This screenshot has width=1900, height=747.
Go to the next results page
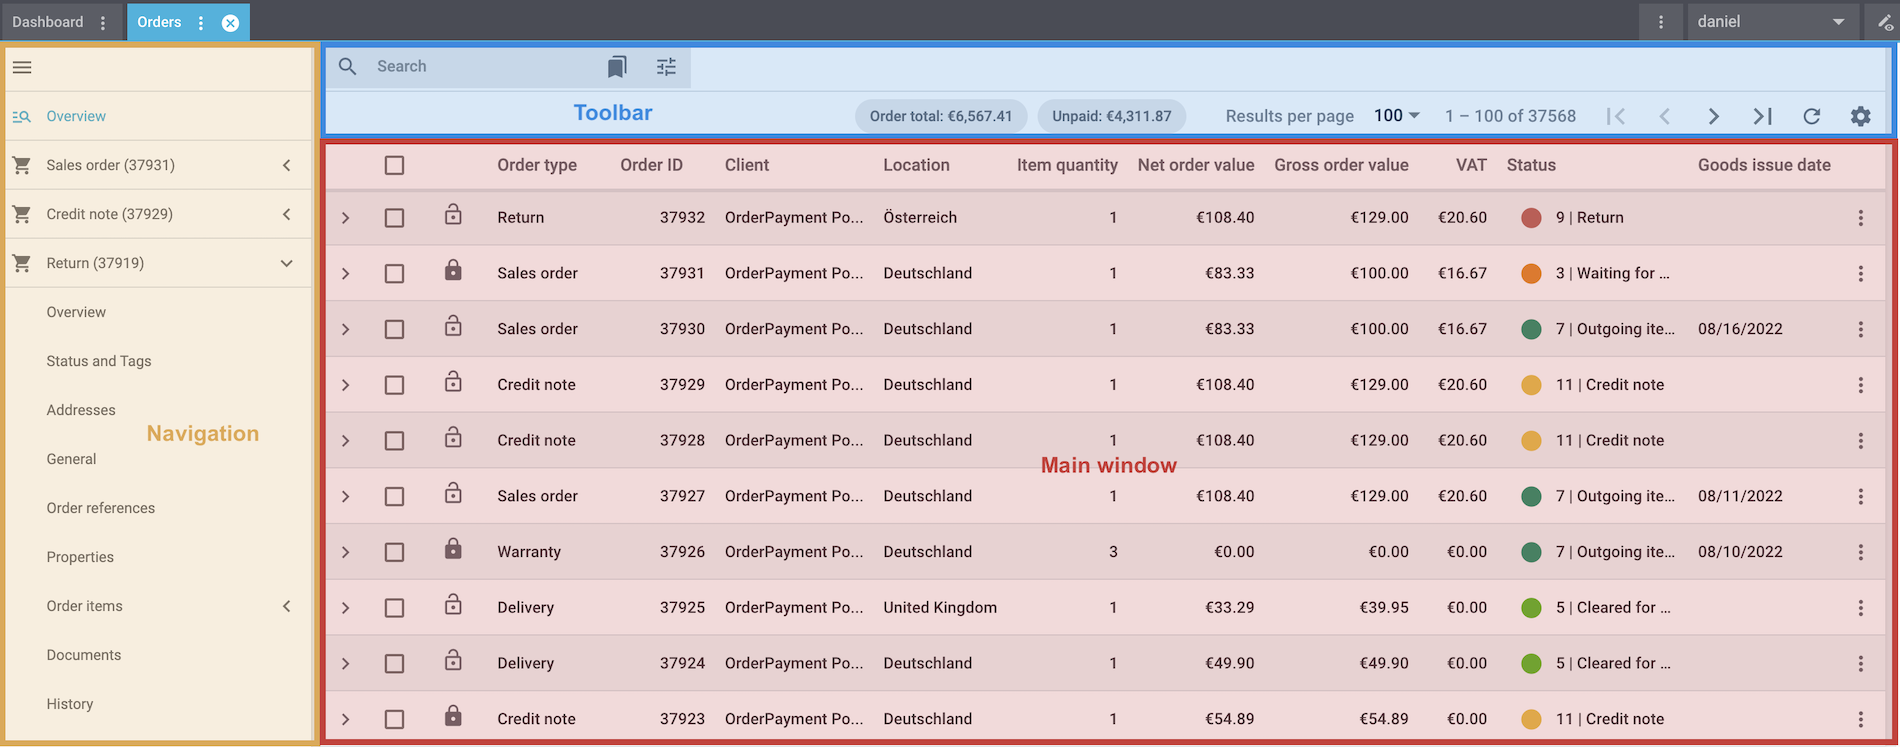pos(1713,116)
